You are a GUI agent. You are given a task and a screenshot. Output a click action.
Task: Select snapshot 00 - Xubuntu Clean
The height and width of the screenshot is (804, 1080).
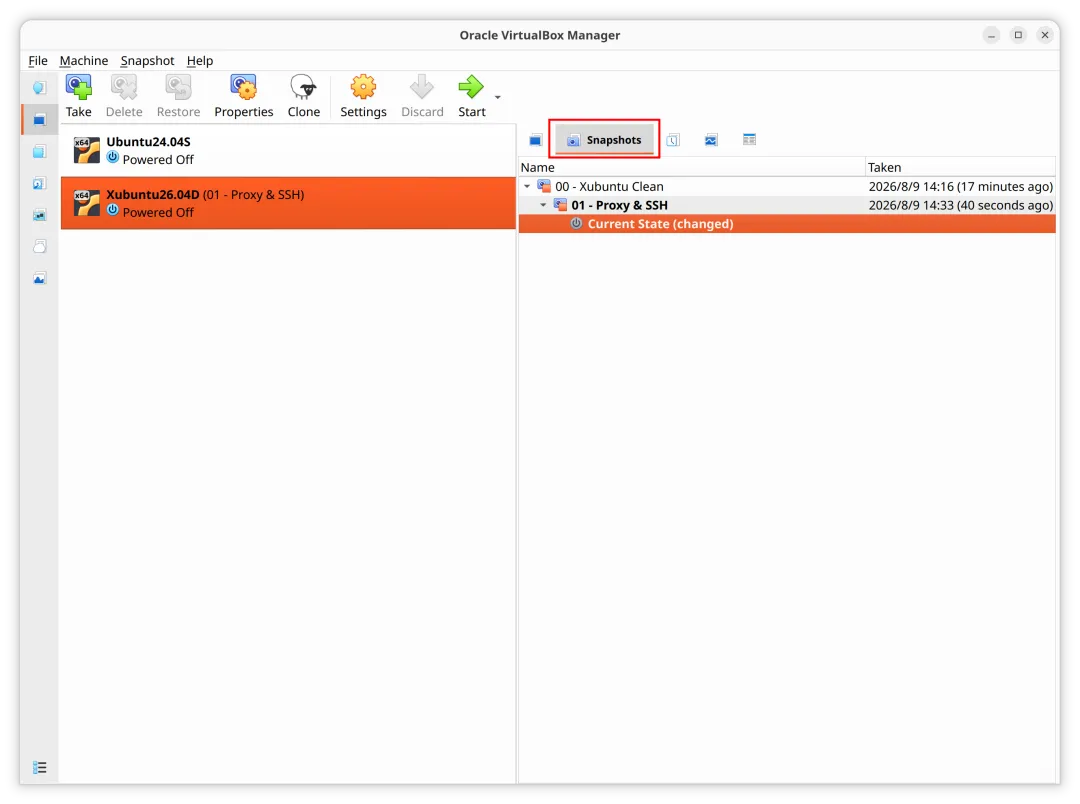tap(787, 186)
